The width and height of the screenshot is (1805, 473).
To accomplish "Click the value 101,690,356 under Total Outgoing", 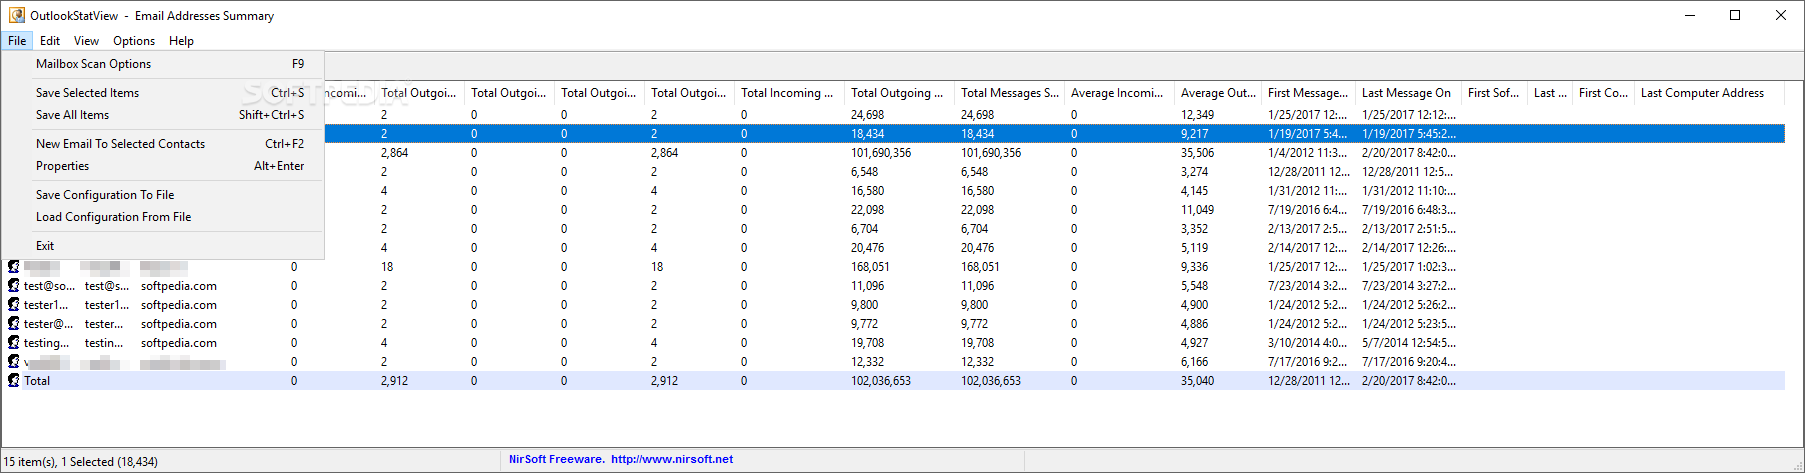I will (x=881, y=153).
